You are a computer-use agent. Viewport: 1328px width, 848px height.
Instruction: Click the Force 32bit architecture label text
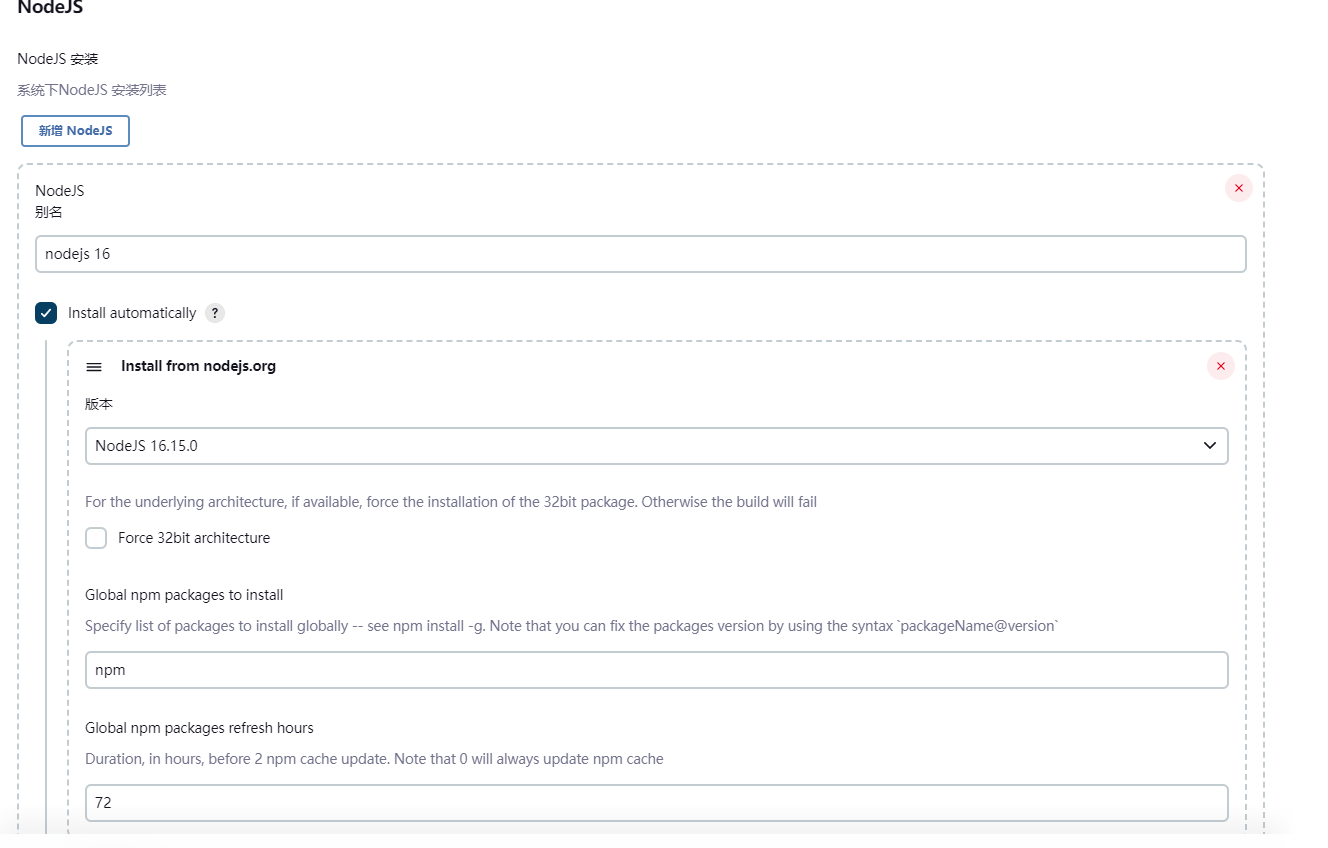click(194, 538)
